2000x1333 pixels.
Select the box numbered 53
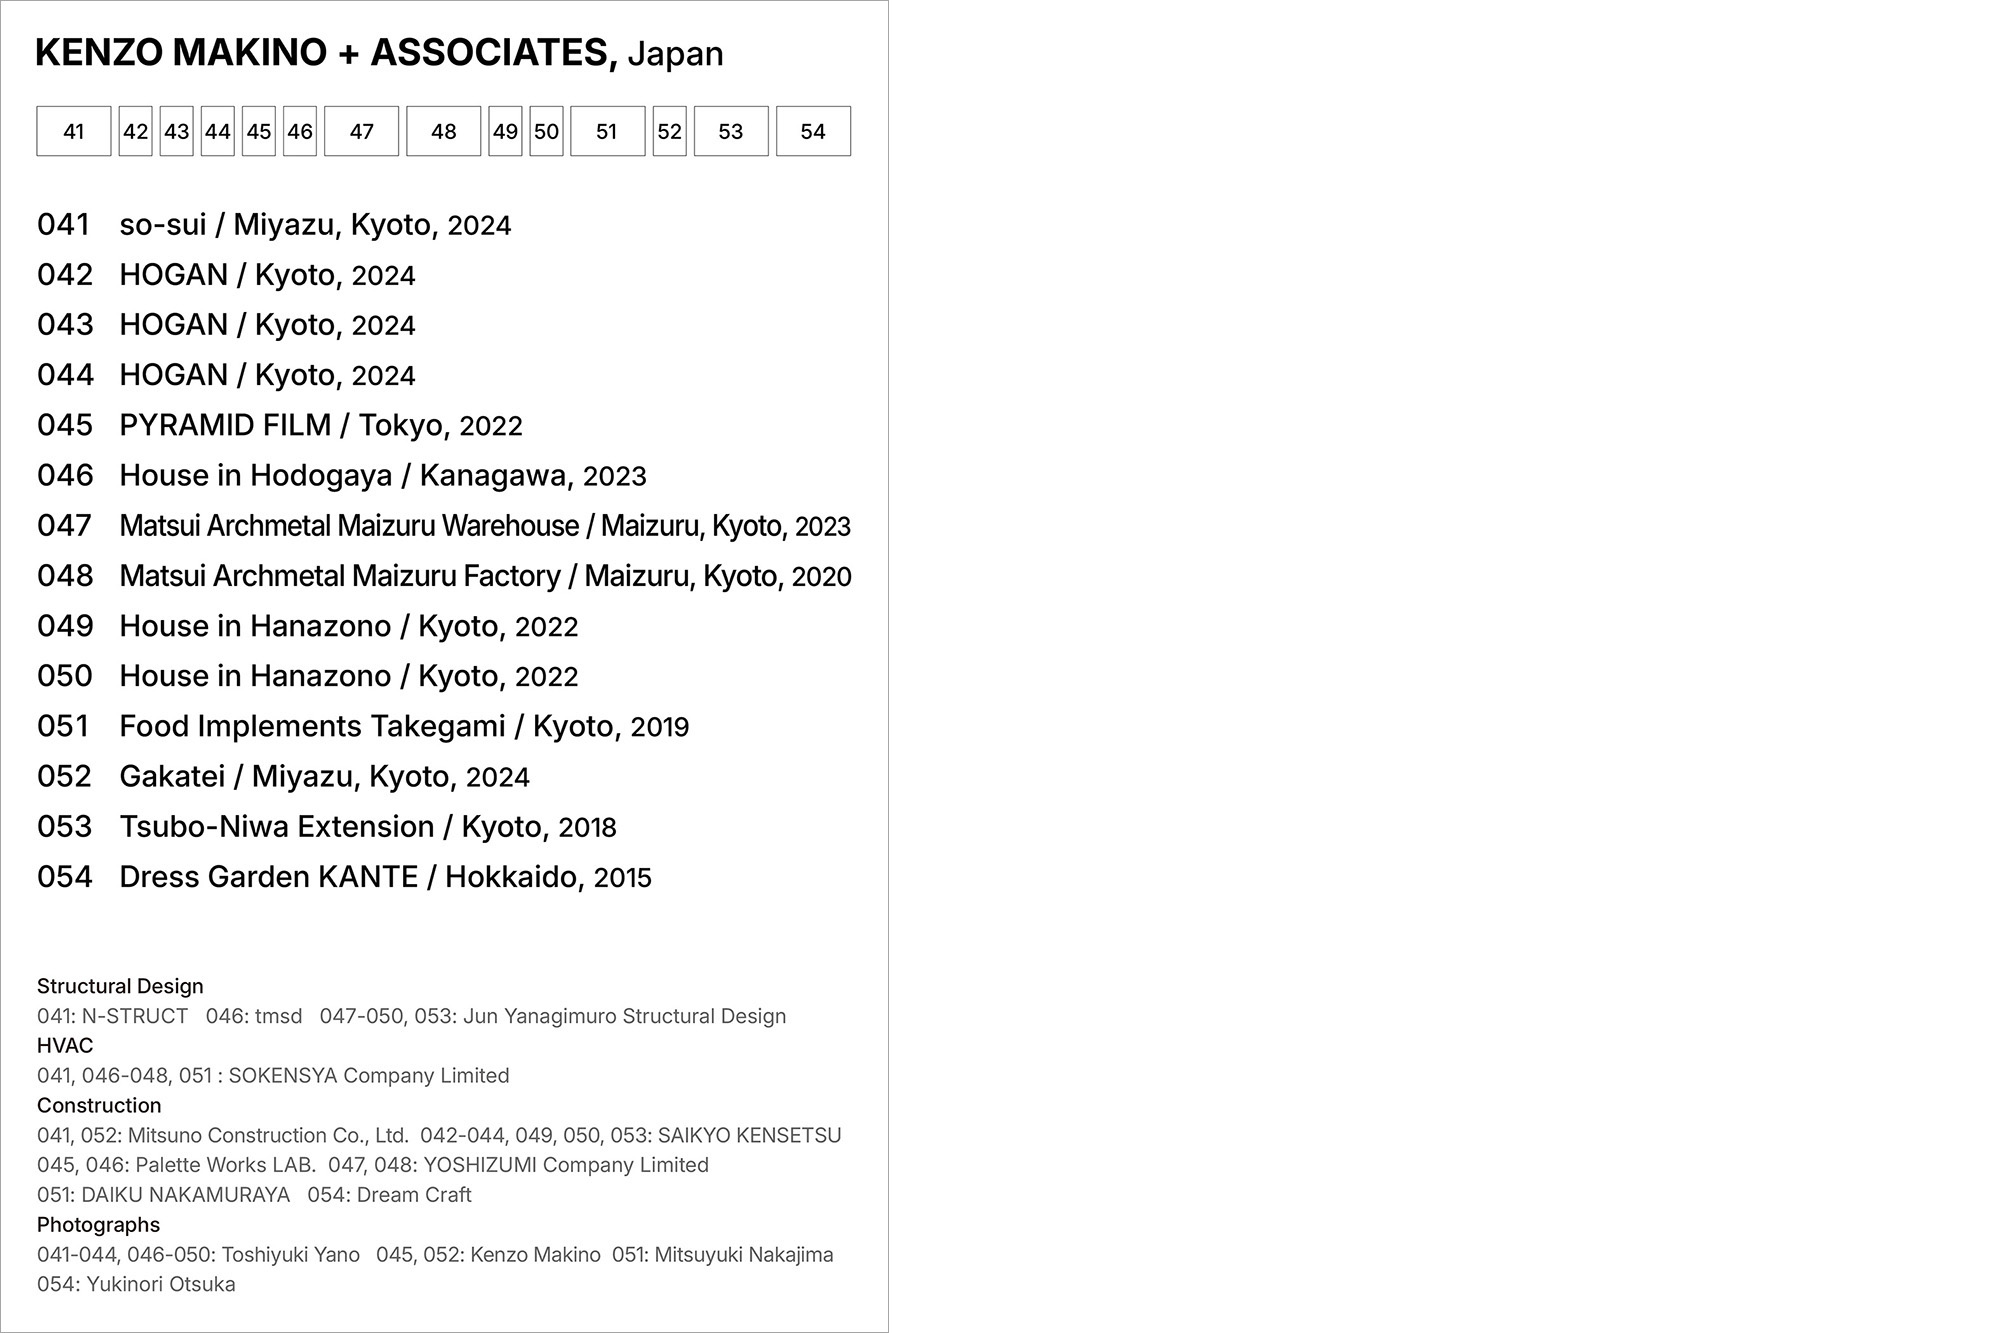pyautogui.click(x=731, y=131)
